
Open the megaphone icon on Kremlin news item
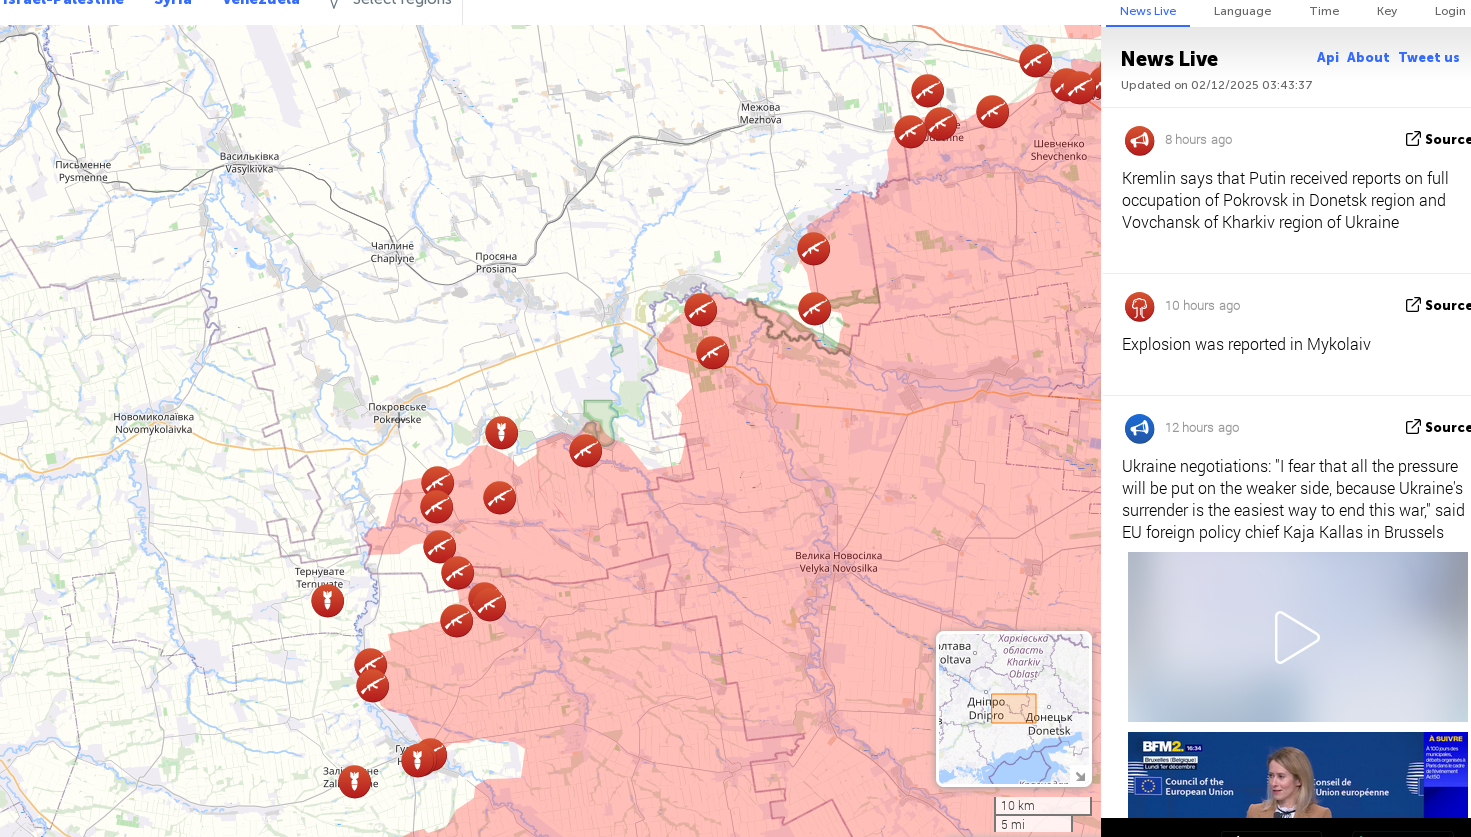(x=1139, y=140)
